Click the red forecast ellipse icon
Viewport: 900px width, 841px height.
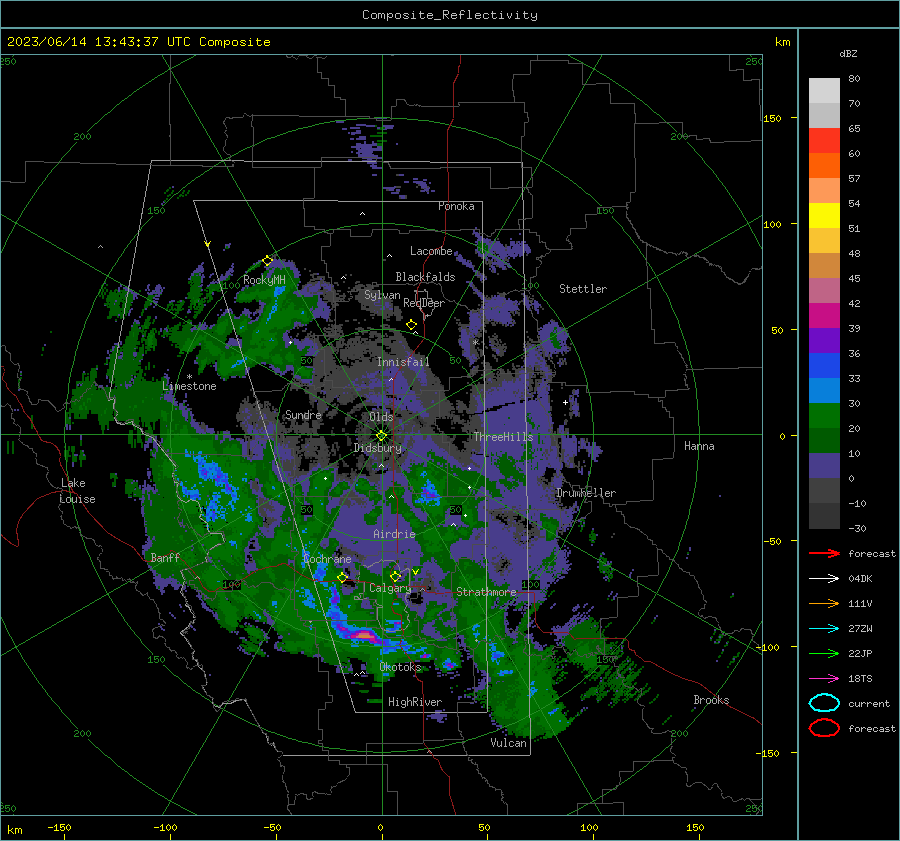[x=824, y=728]
